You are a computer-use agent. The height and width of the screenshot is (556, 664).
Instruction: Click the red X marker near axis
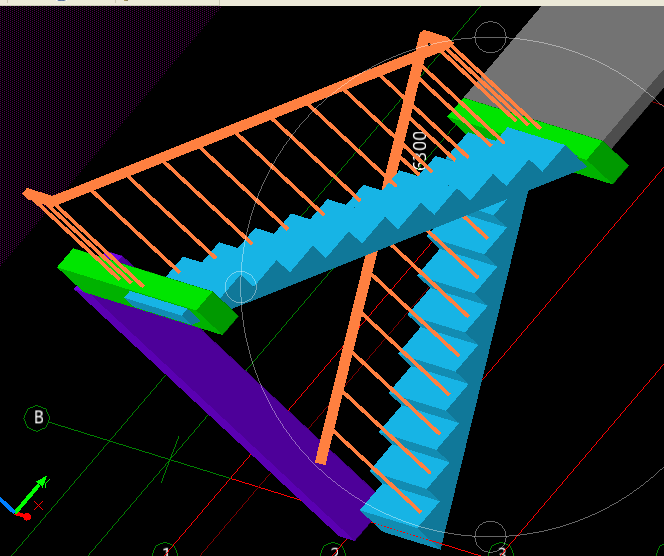tap(39, 506)
